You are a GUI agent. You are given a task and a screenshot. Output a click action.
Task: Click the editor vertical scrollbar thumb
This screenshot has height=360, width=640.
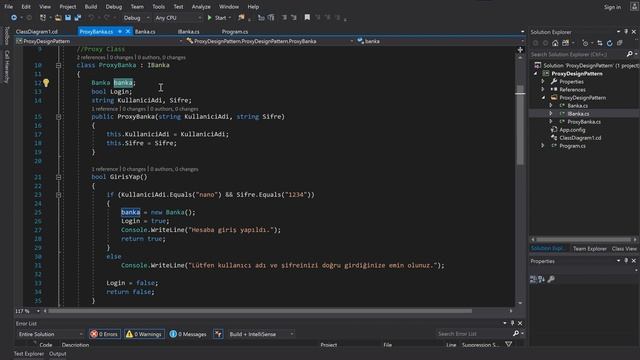tap(520, 124)
